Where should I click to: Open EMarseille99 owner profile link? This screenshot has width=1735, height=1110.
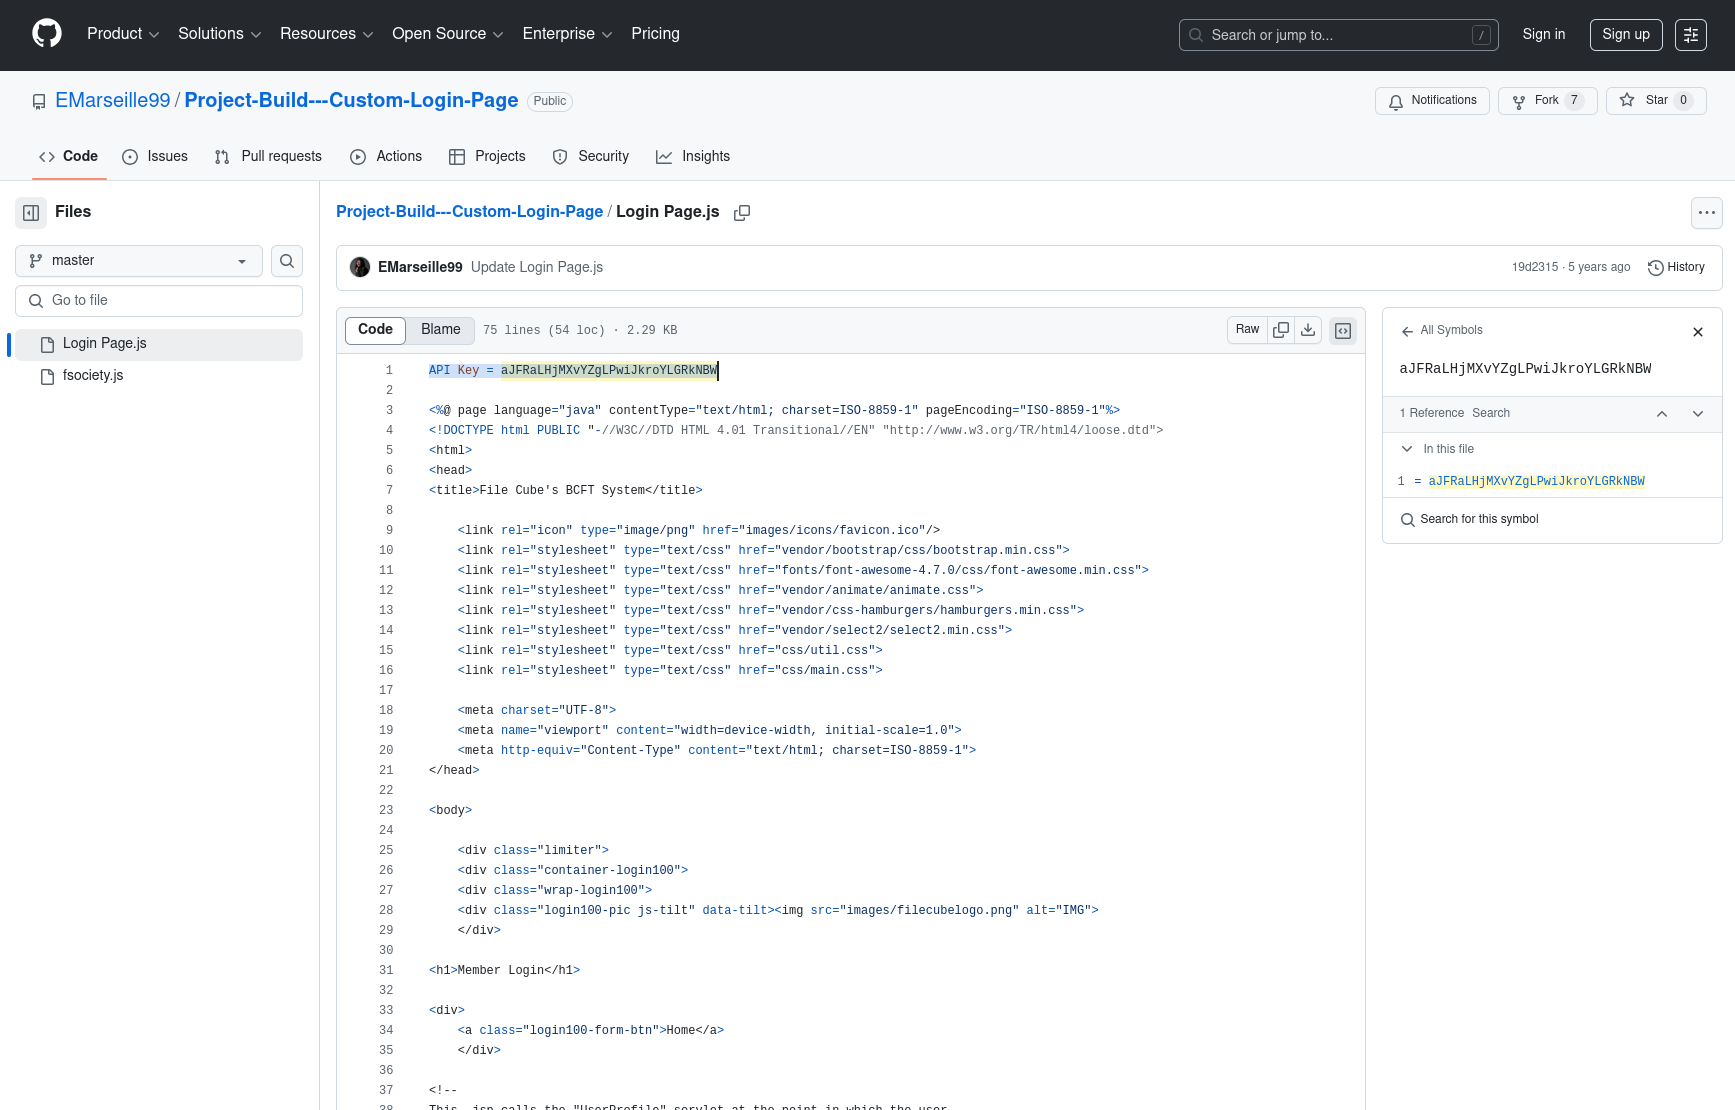coord(113,101)
